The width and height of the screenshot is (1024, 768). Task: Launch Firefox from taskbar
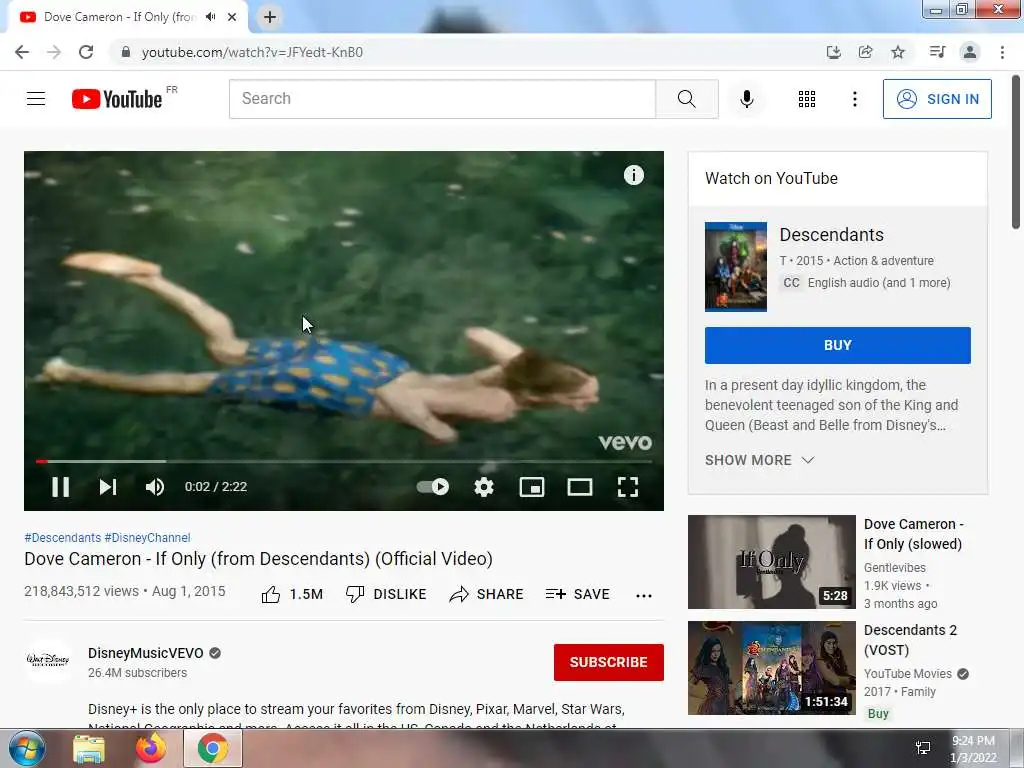pos(151,748)
